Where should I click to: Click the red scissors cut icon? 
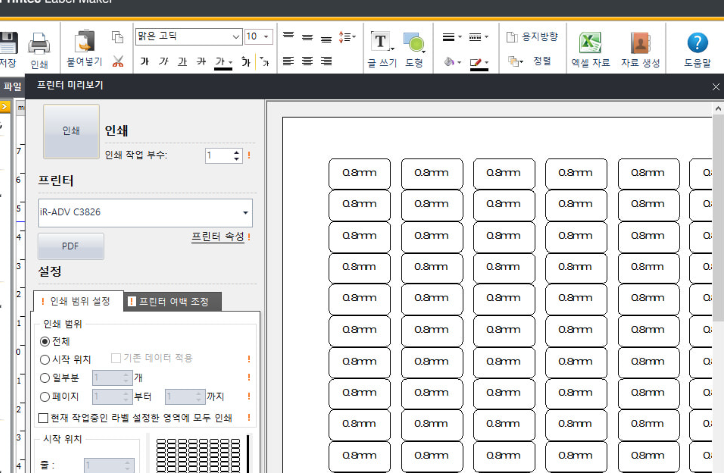[x=118, y=61]
